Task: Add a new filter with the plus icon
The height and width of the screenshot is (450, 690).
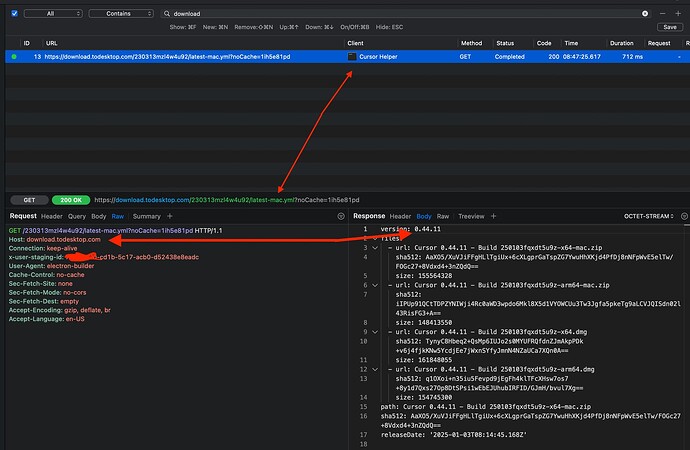Action: point(678,14)
